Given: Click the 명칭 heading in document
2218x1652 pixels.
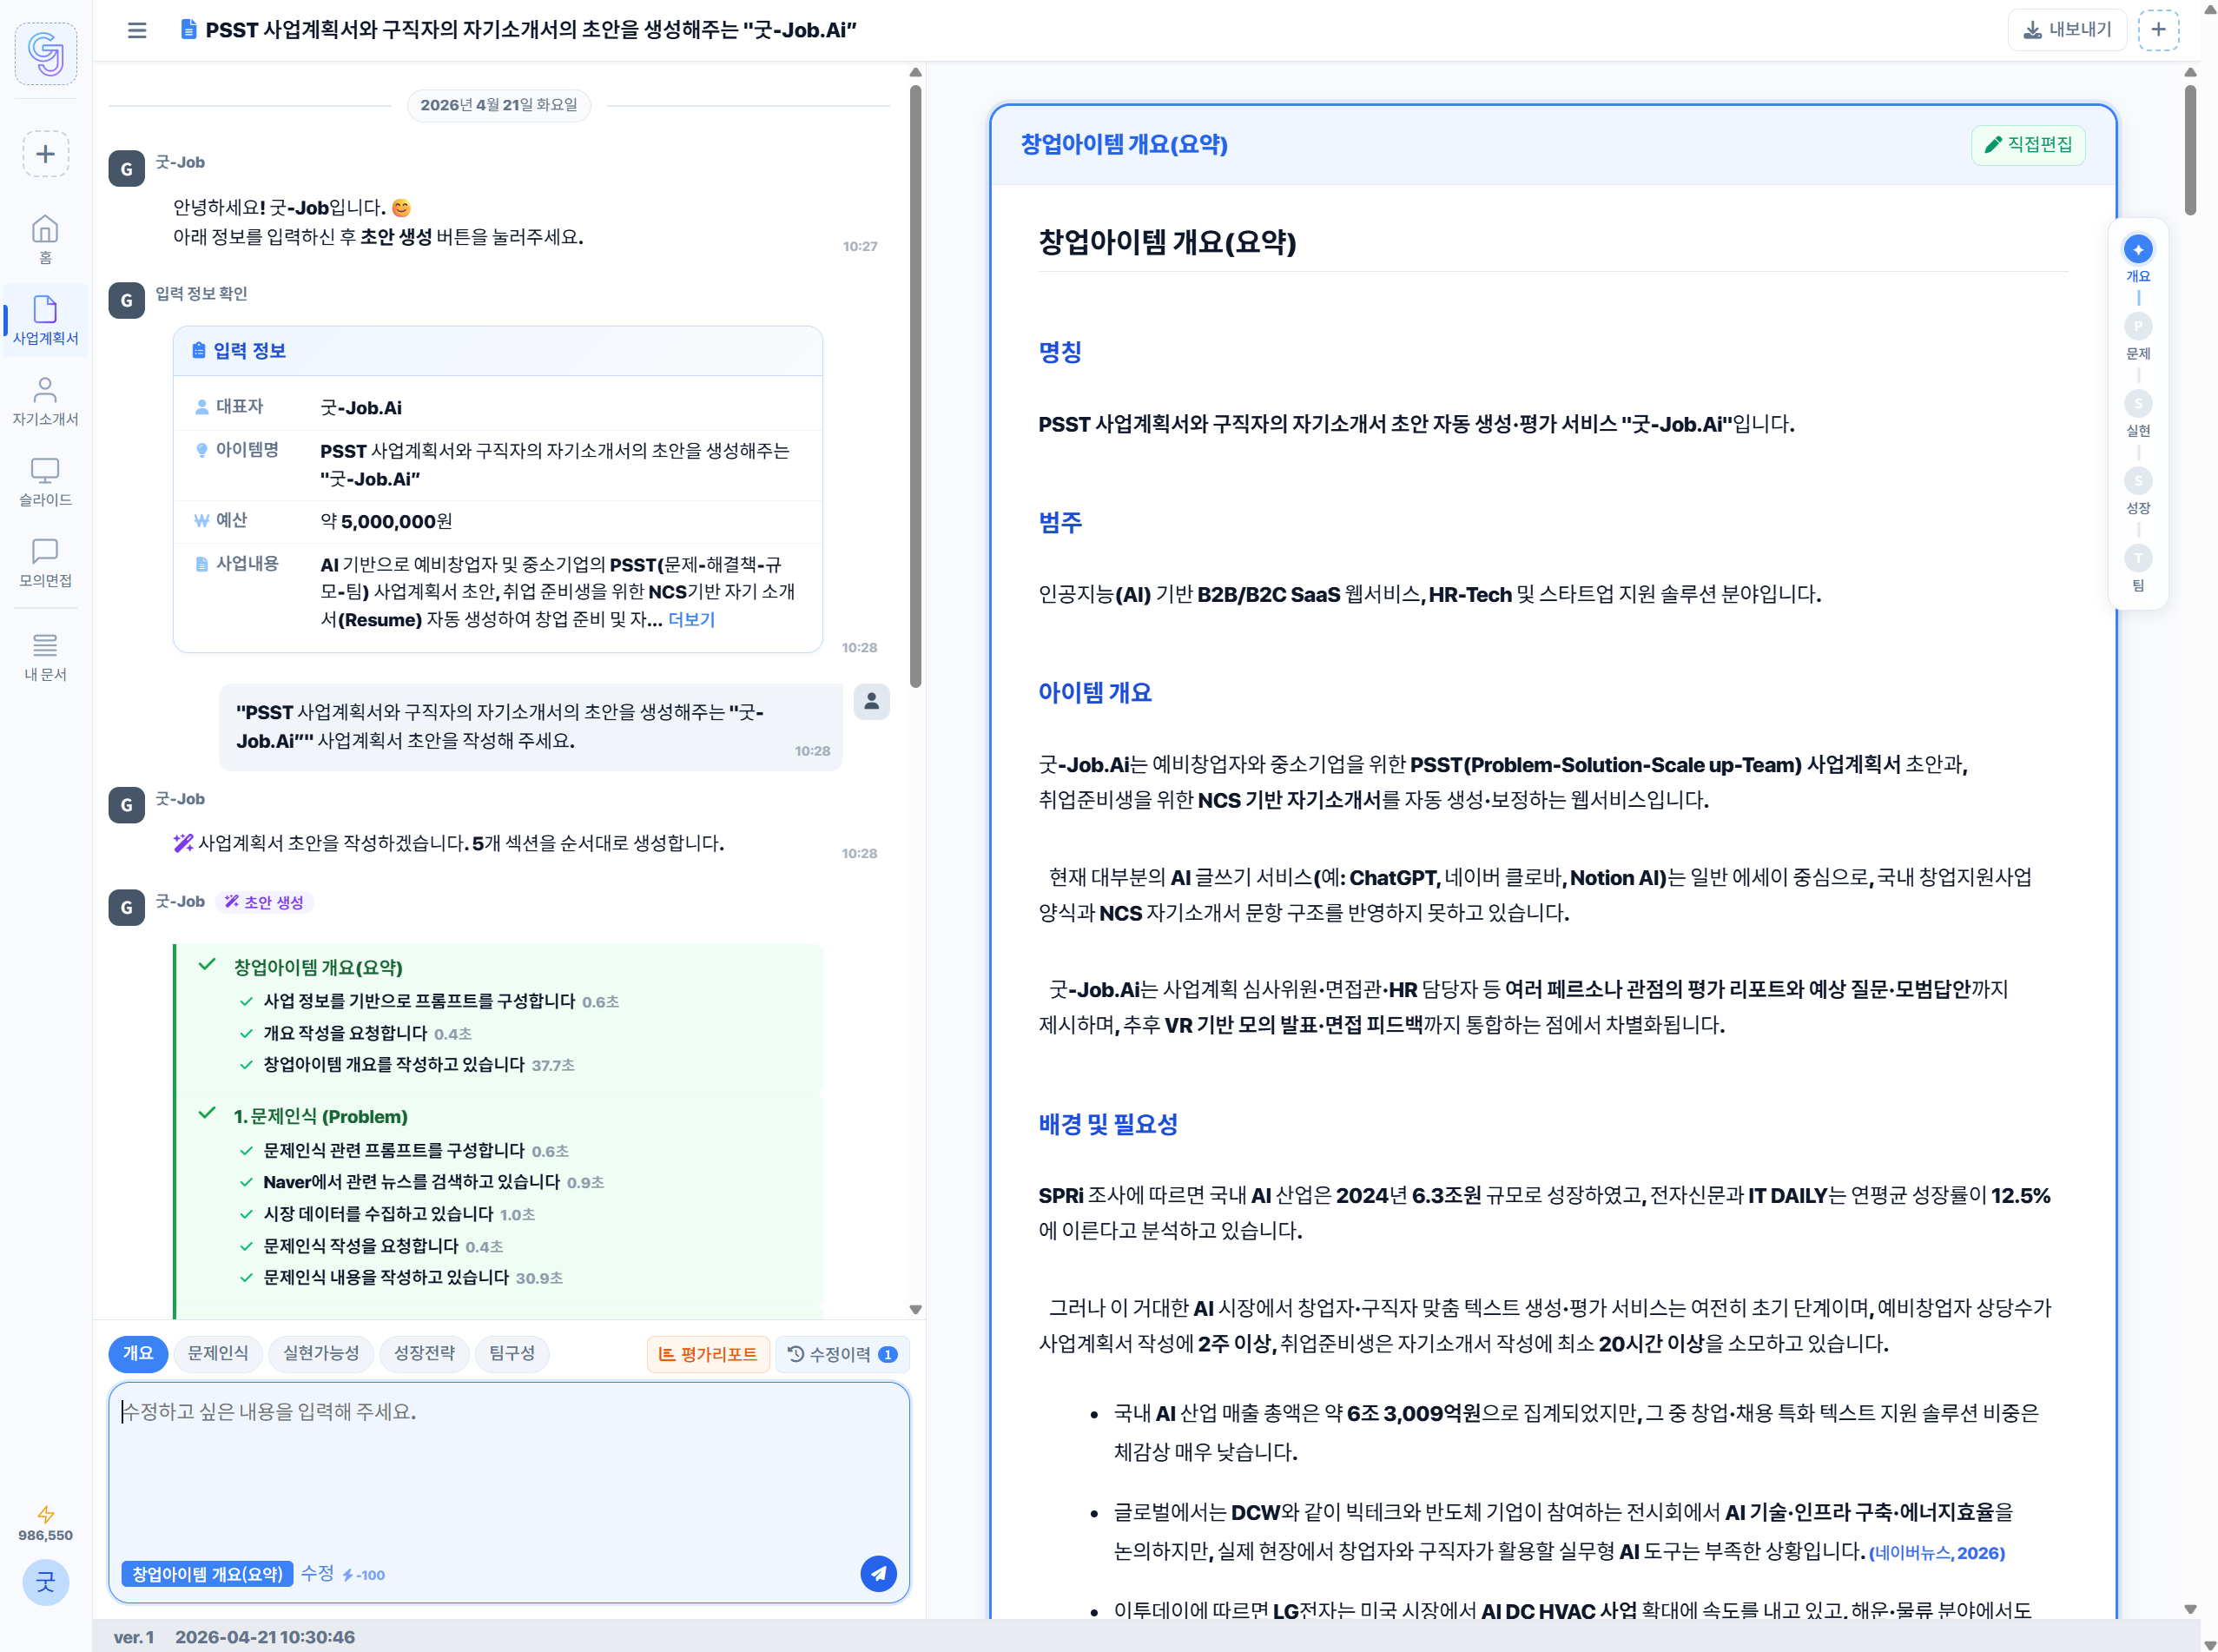Looking at the screenshot, I should [1060, 352].
